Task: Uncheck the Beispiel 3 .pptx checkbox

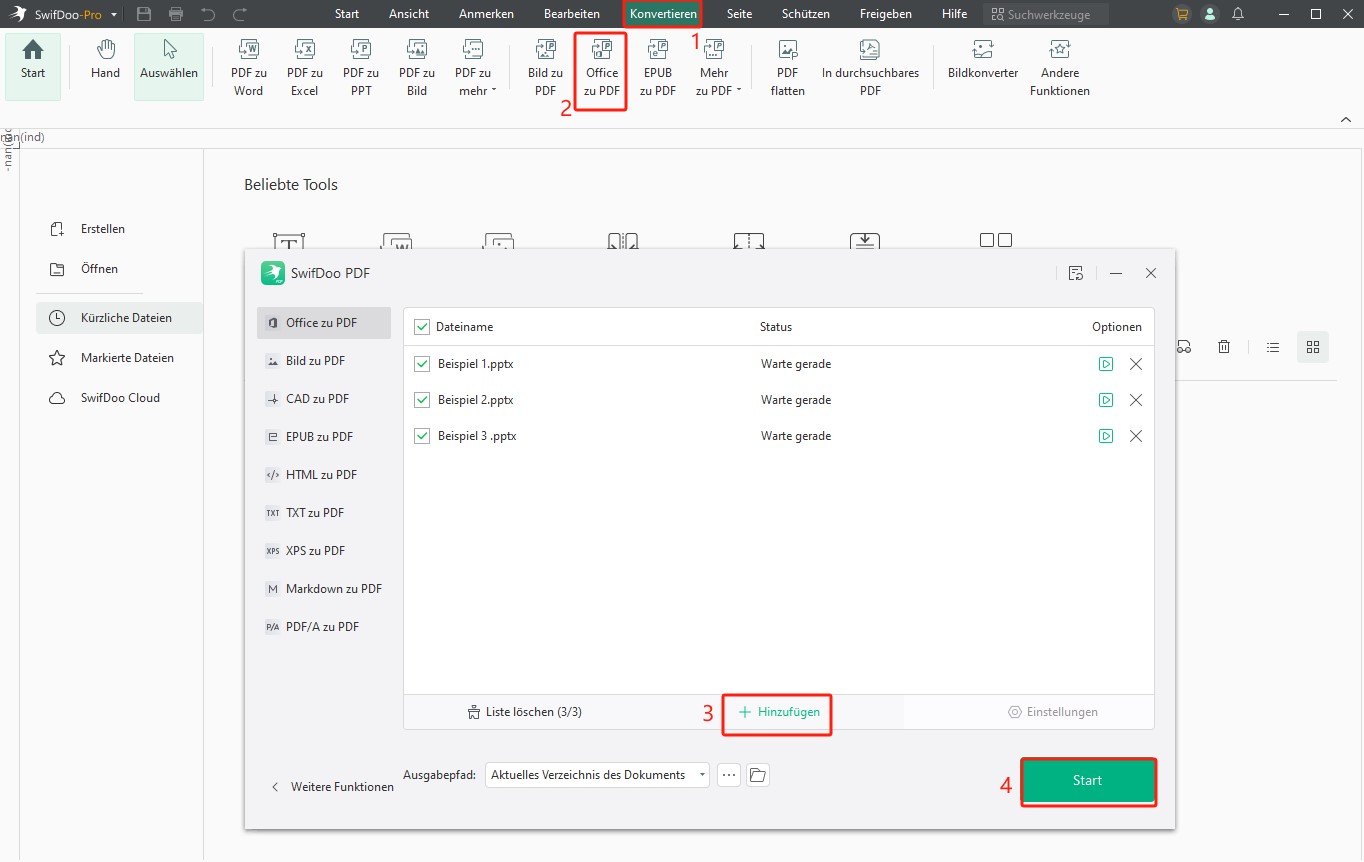Action: click(422, 436)
